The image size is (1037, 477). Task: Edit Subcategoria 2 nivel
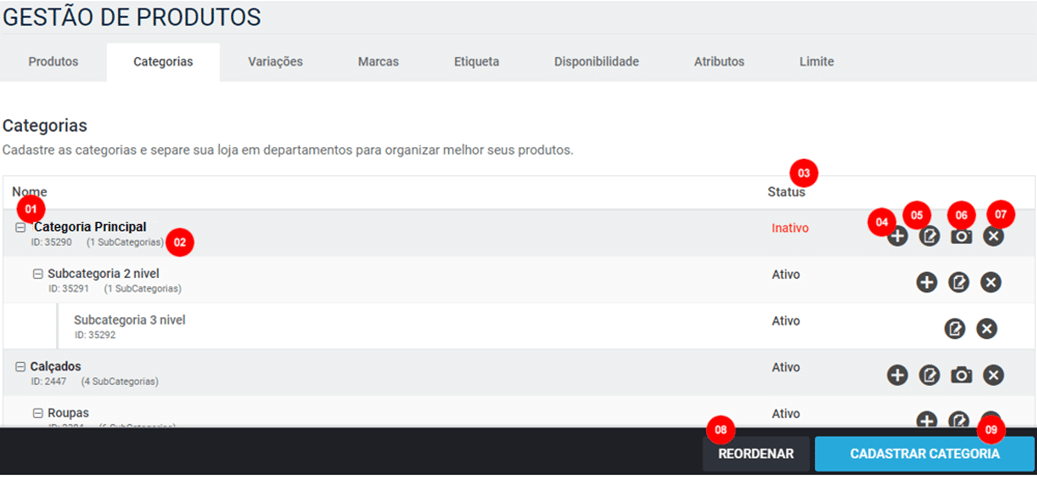coord(958,282)
